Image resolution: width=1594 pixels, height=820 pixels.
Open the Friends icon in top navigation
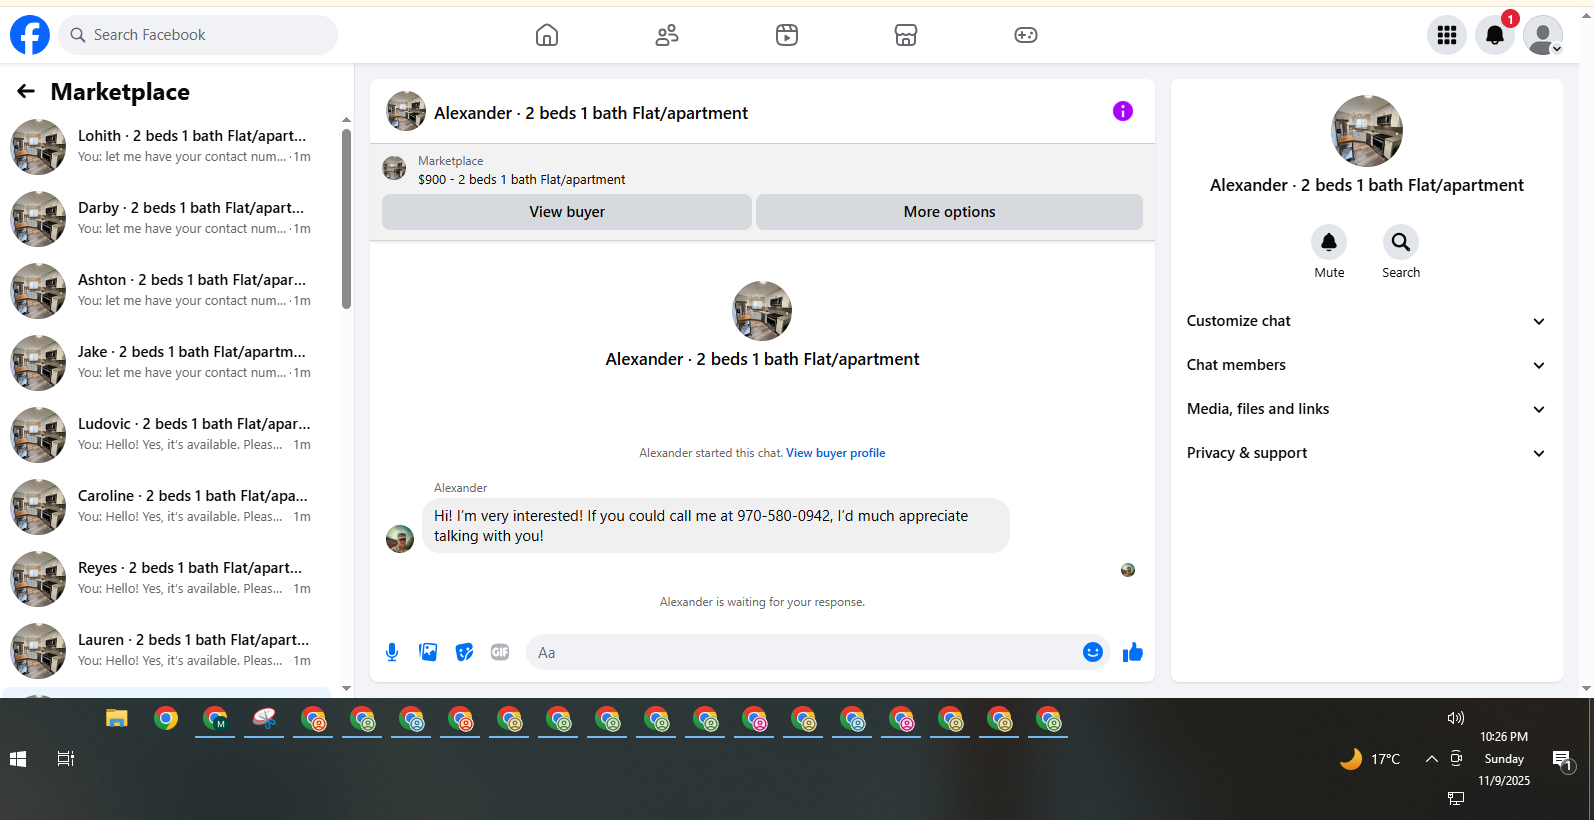(x=667, y=35)
